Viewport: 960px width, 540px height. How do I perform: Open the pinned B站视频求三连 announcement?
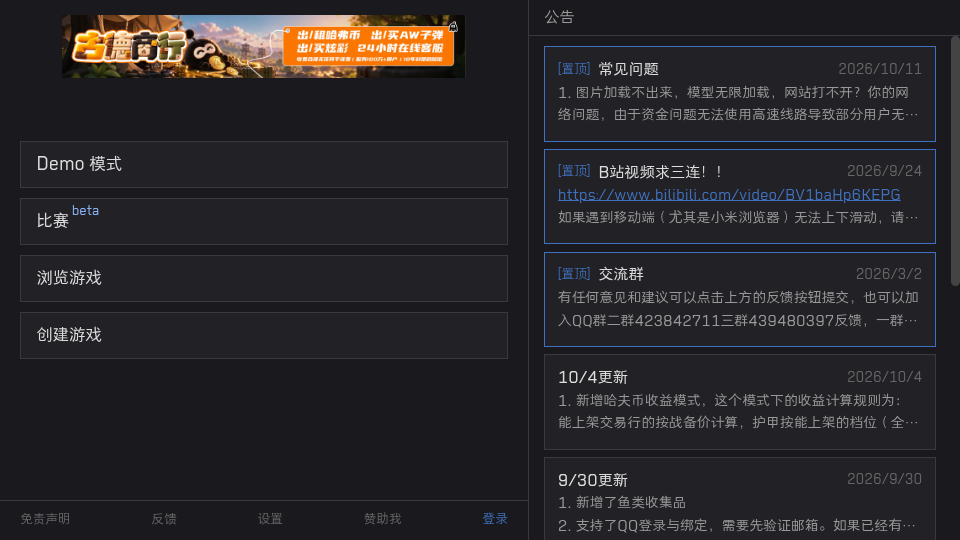(x=740, y=196)
